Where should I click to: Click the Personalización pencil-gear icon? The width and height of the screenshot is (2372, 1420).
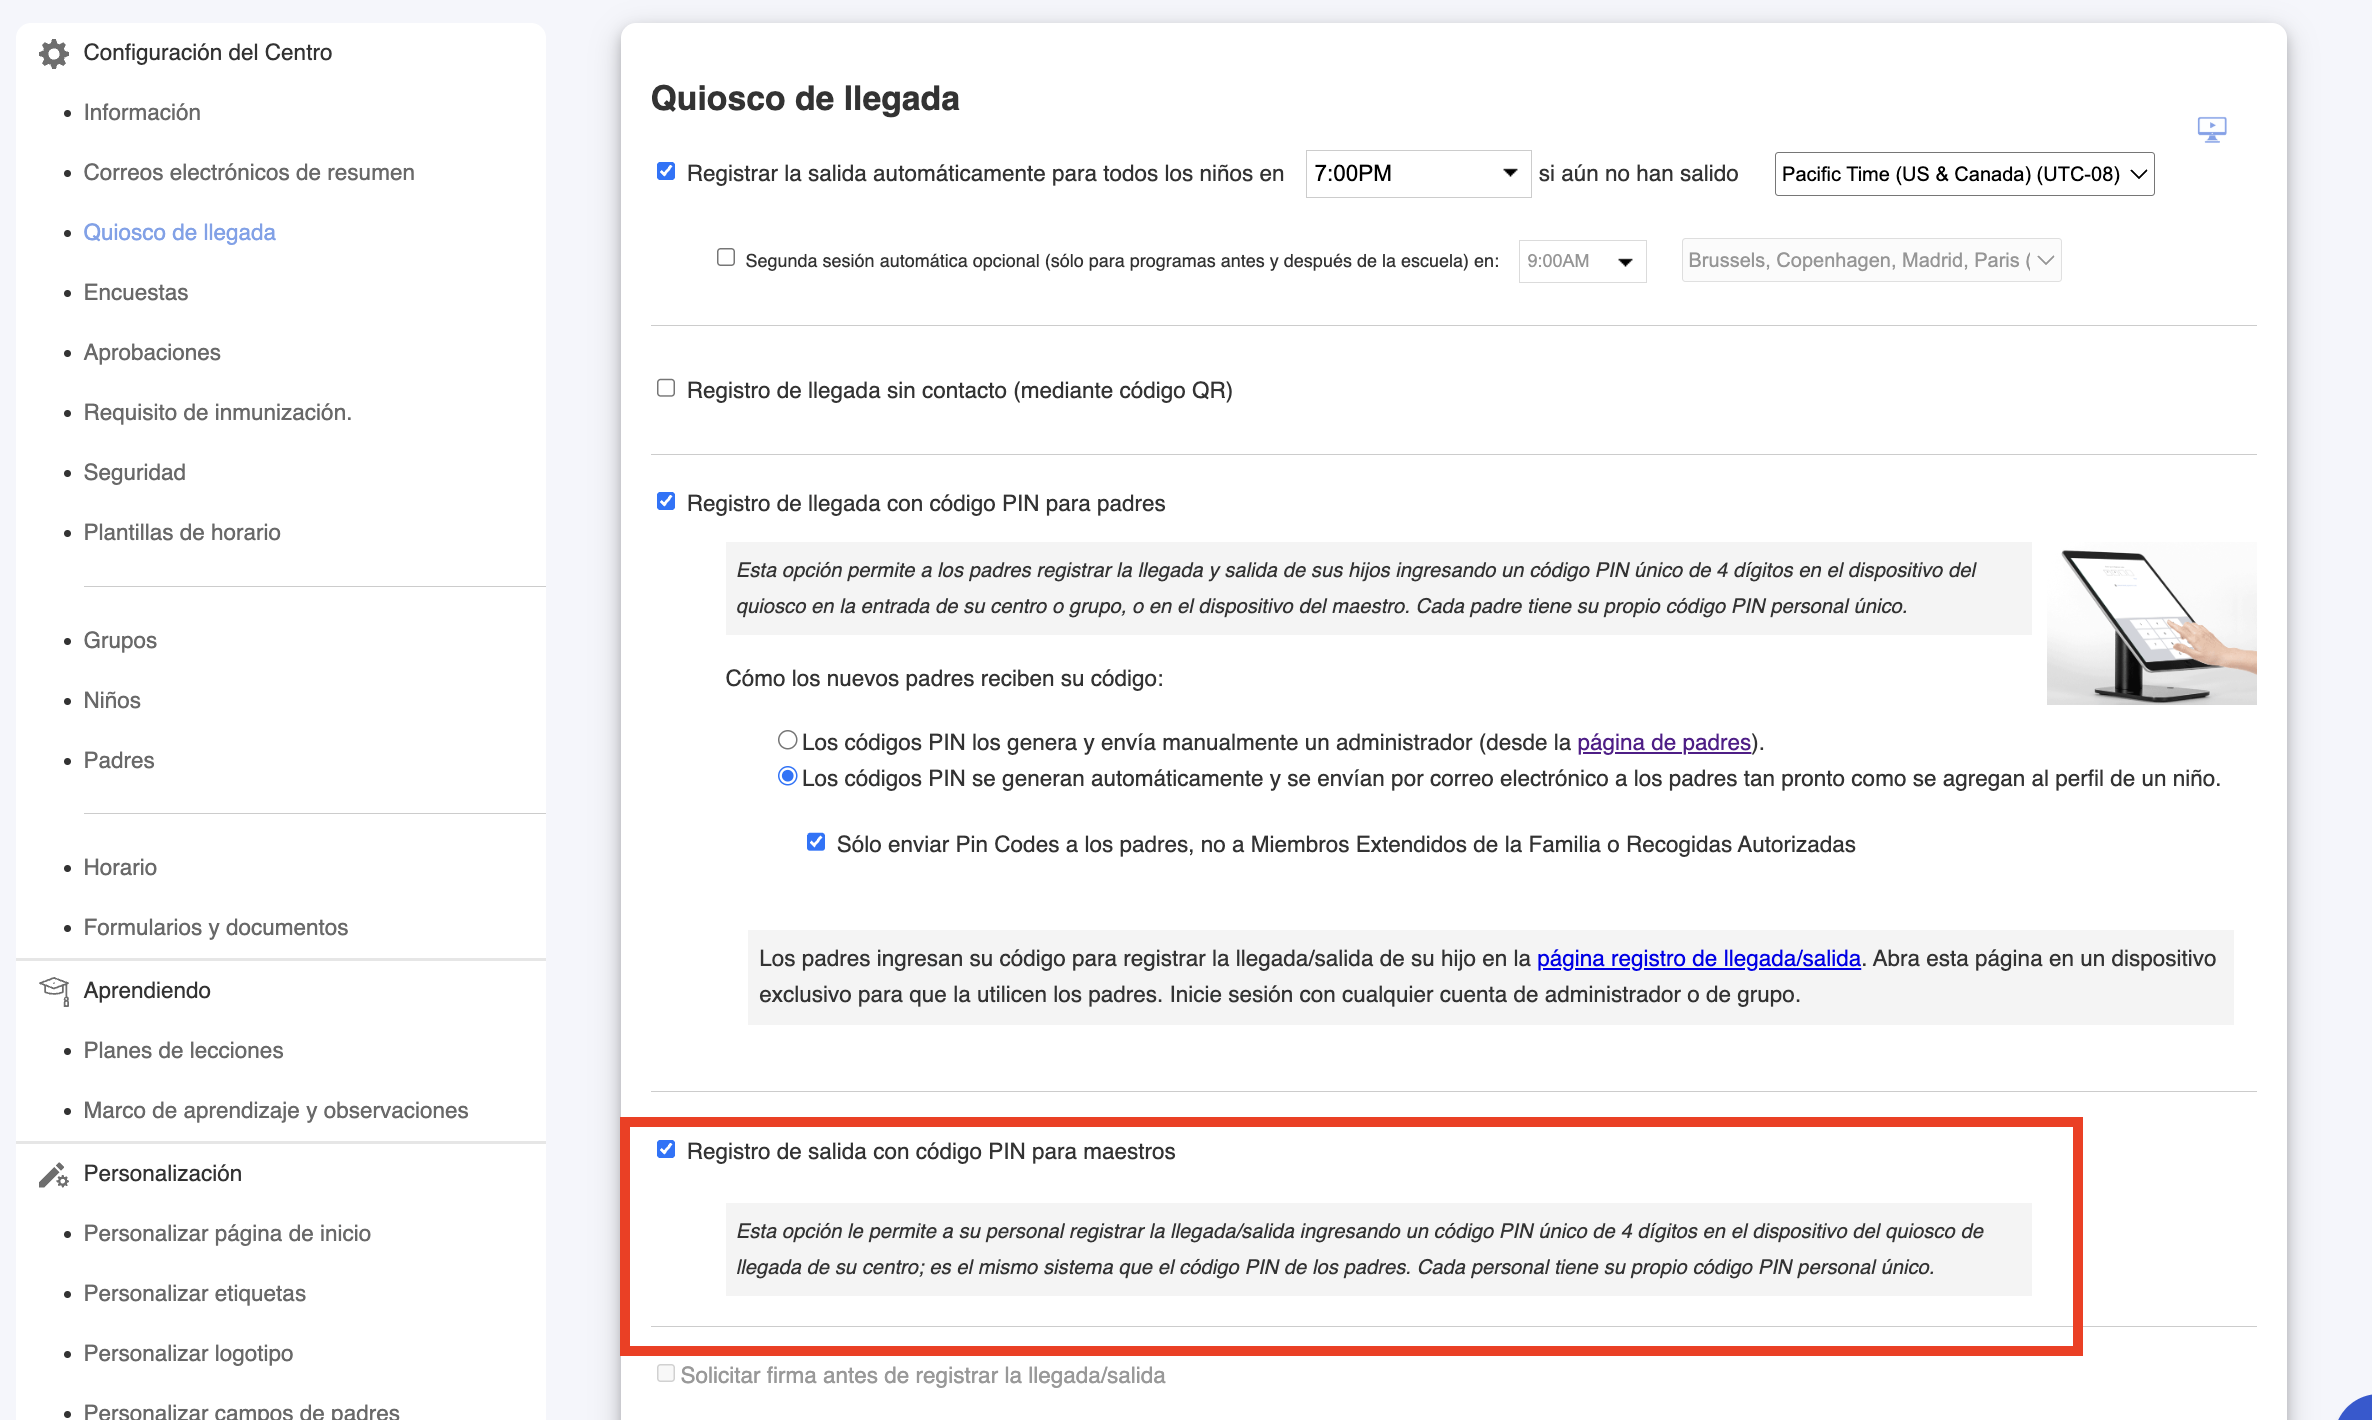(53, 1174)
